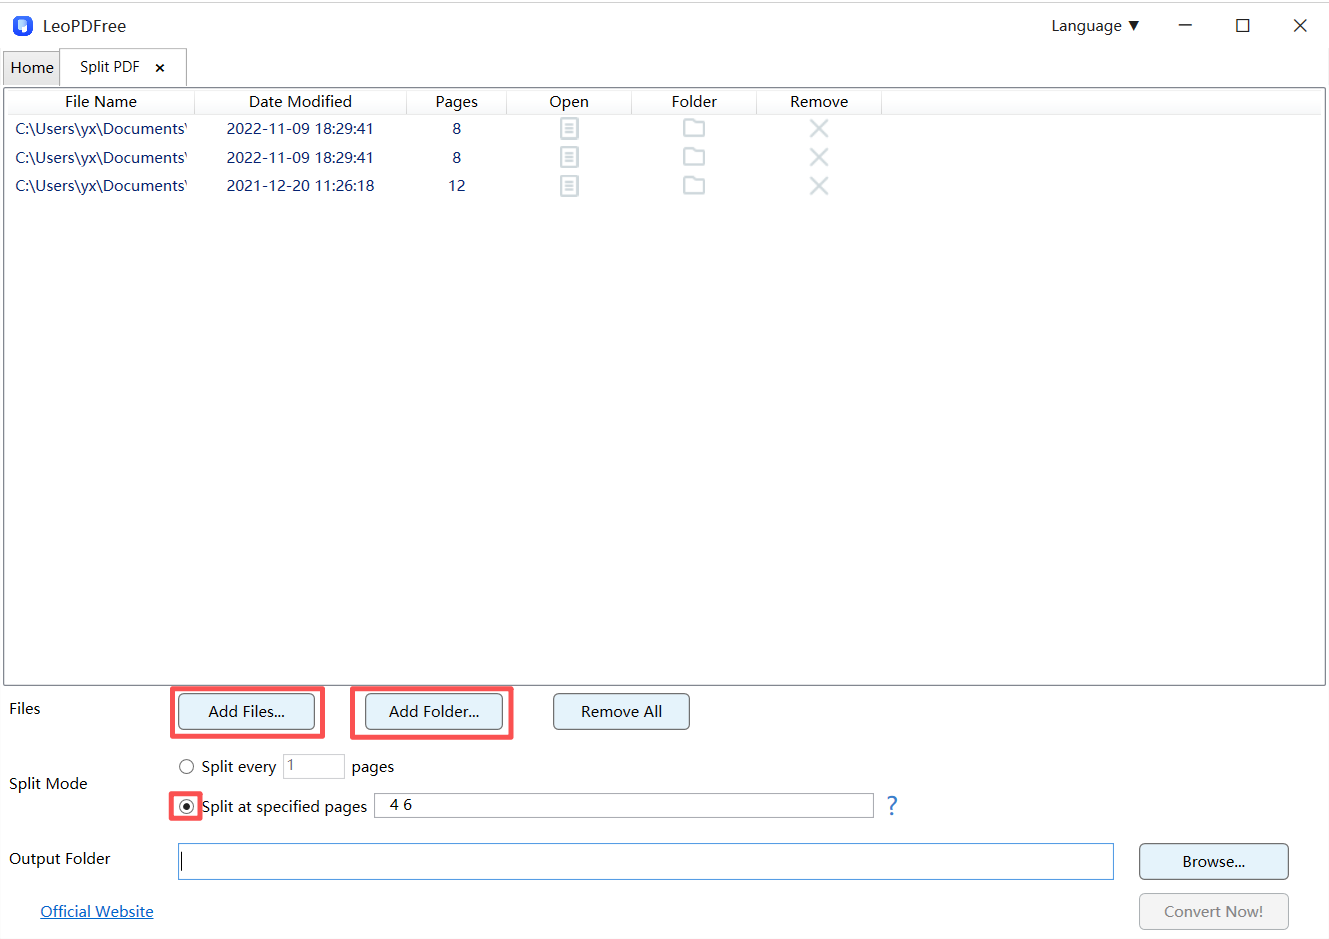Close the Split PDF tab

coord(160,68)
